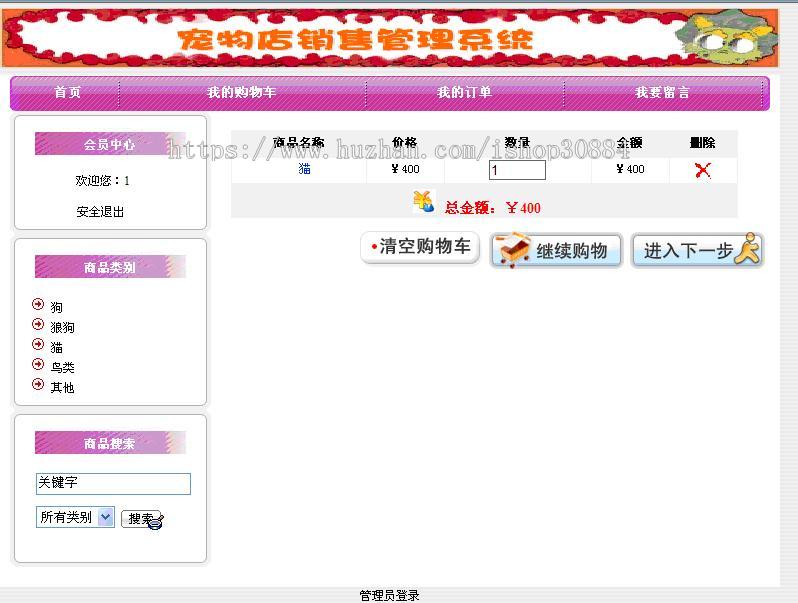This screenshot has height=603, width=798.
Task: Click the money icon next to 总金额
Action: pyautogui.click(x=423, y=202)
